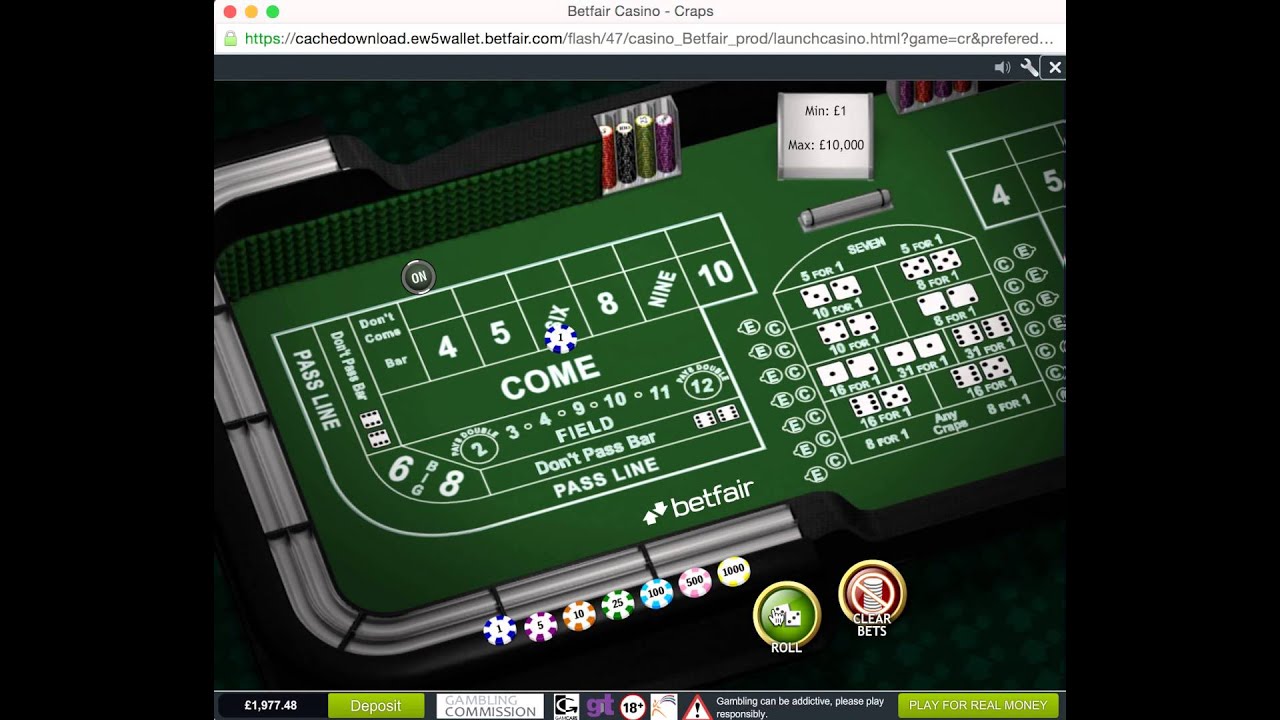Click the £1,977.48 balance display
The width and height of the screenshot is (1280, 720).
(x=271, y=706)
